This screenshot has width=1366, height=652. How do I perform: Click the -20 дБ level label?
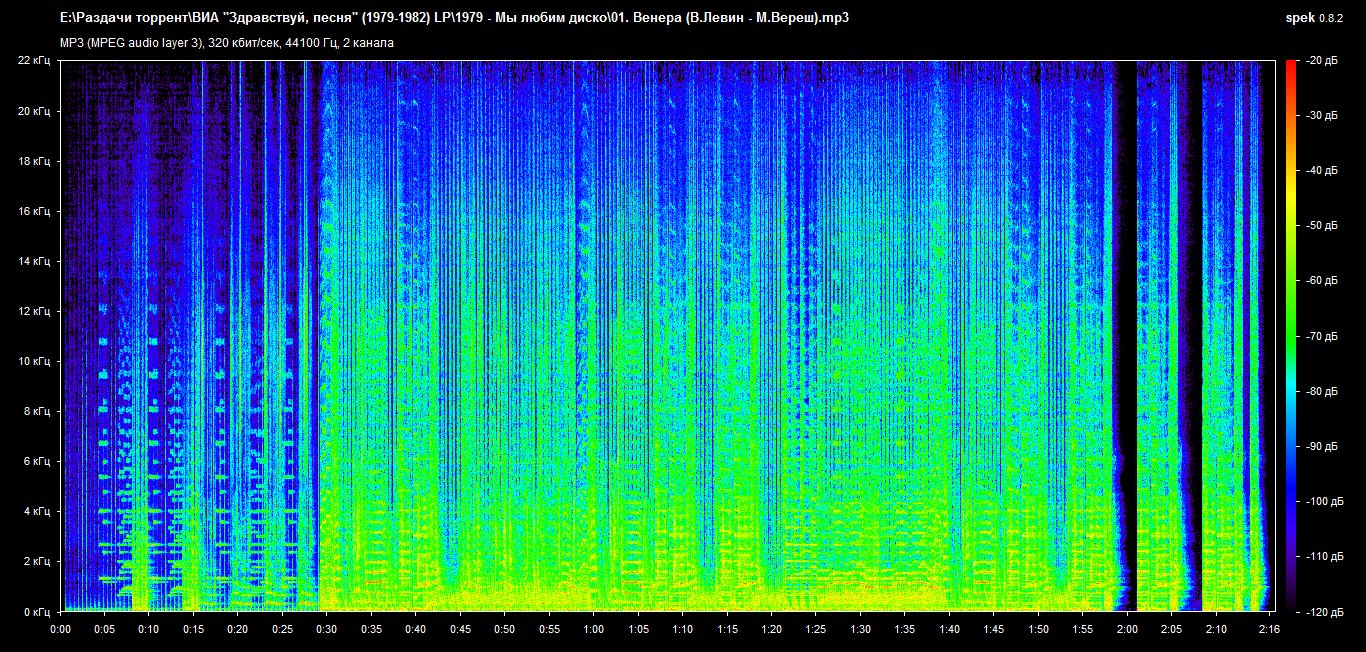click(1320, 61)
